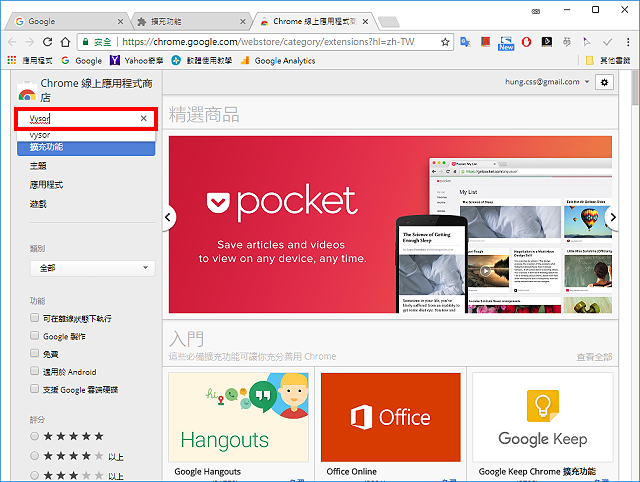View all getting-started extensions link

(594, 358)
